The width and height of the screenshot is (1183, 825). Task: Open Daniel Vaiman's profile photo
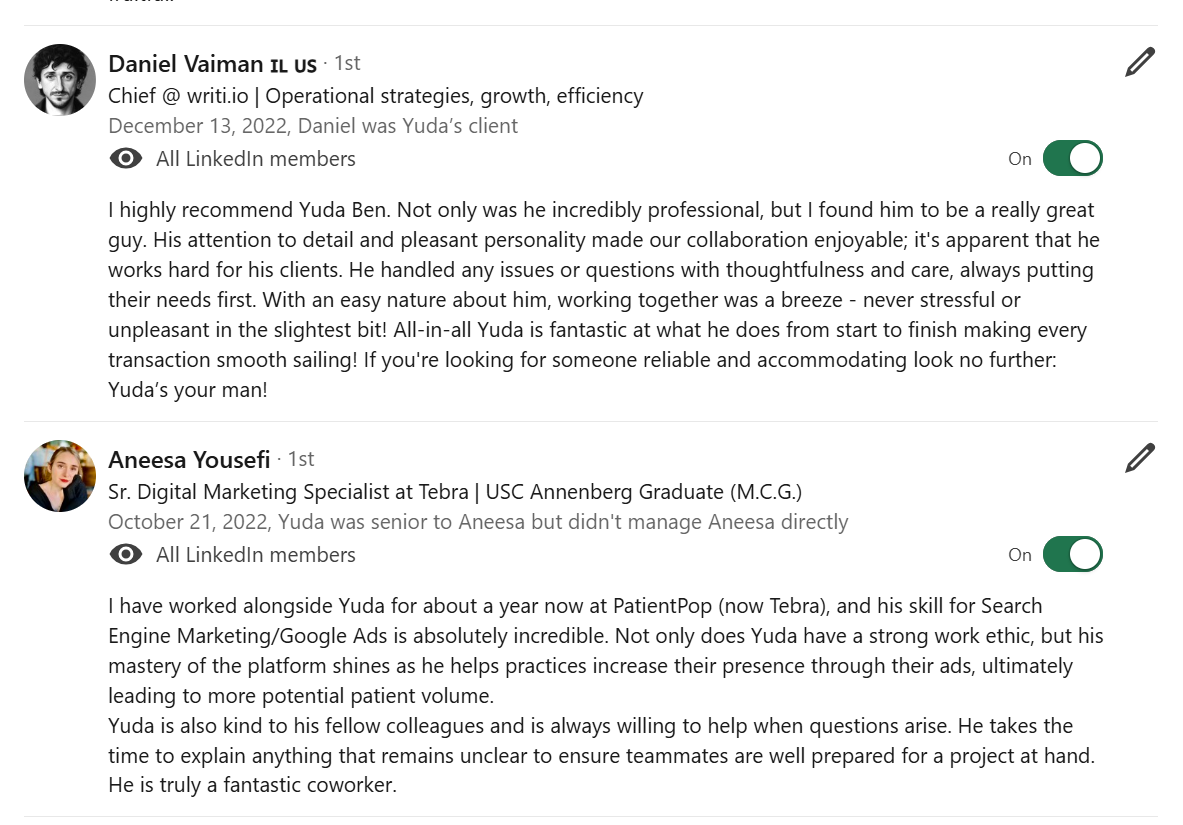pyautogui.click(x=60, y=80)
